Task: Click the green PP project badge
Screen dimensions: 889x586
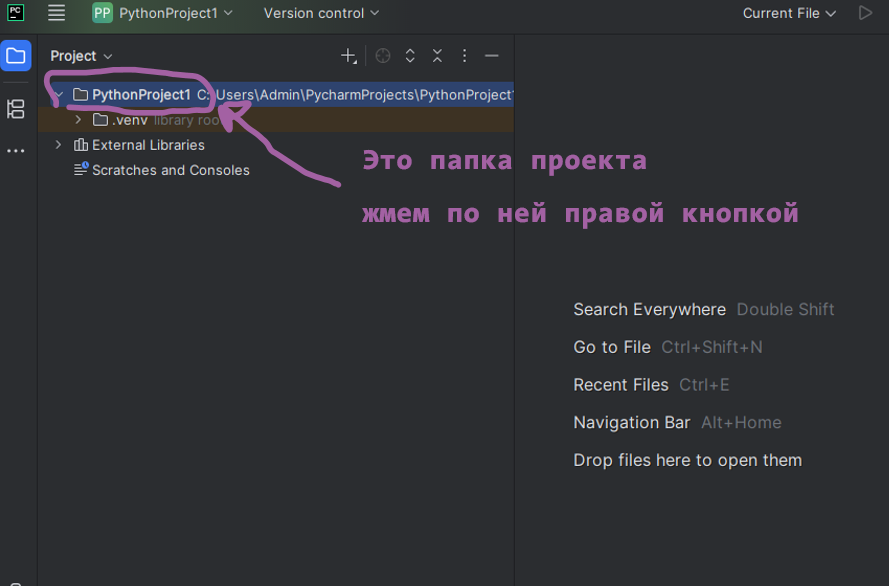Action: pyautogui.click(x=102, y=13)
